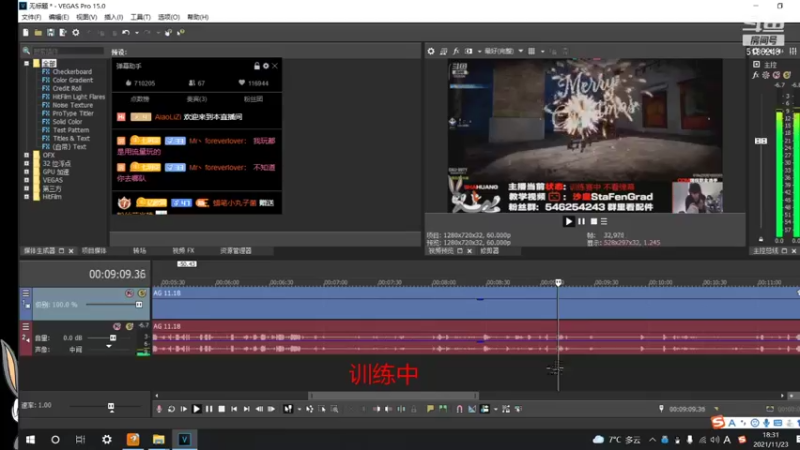Solo the Master bus
The image size is (800, 450).
pos(787,76)
